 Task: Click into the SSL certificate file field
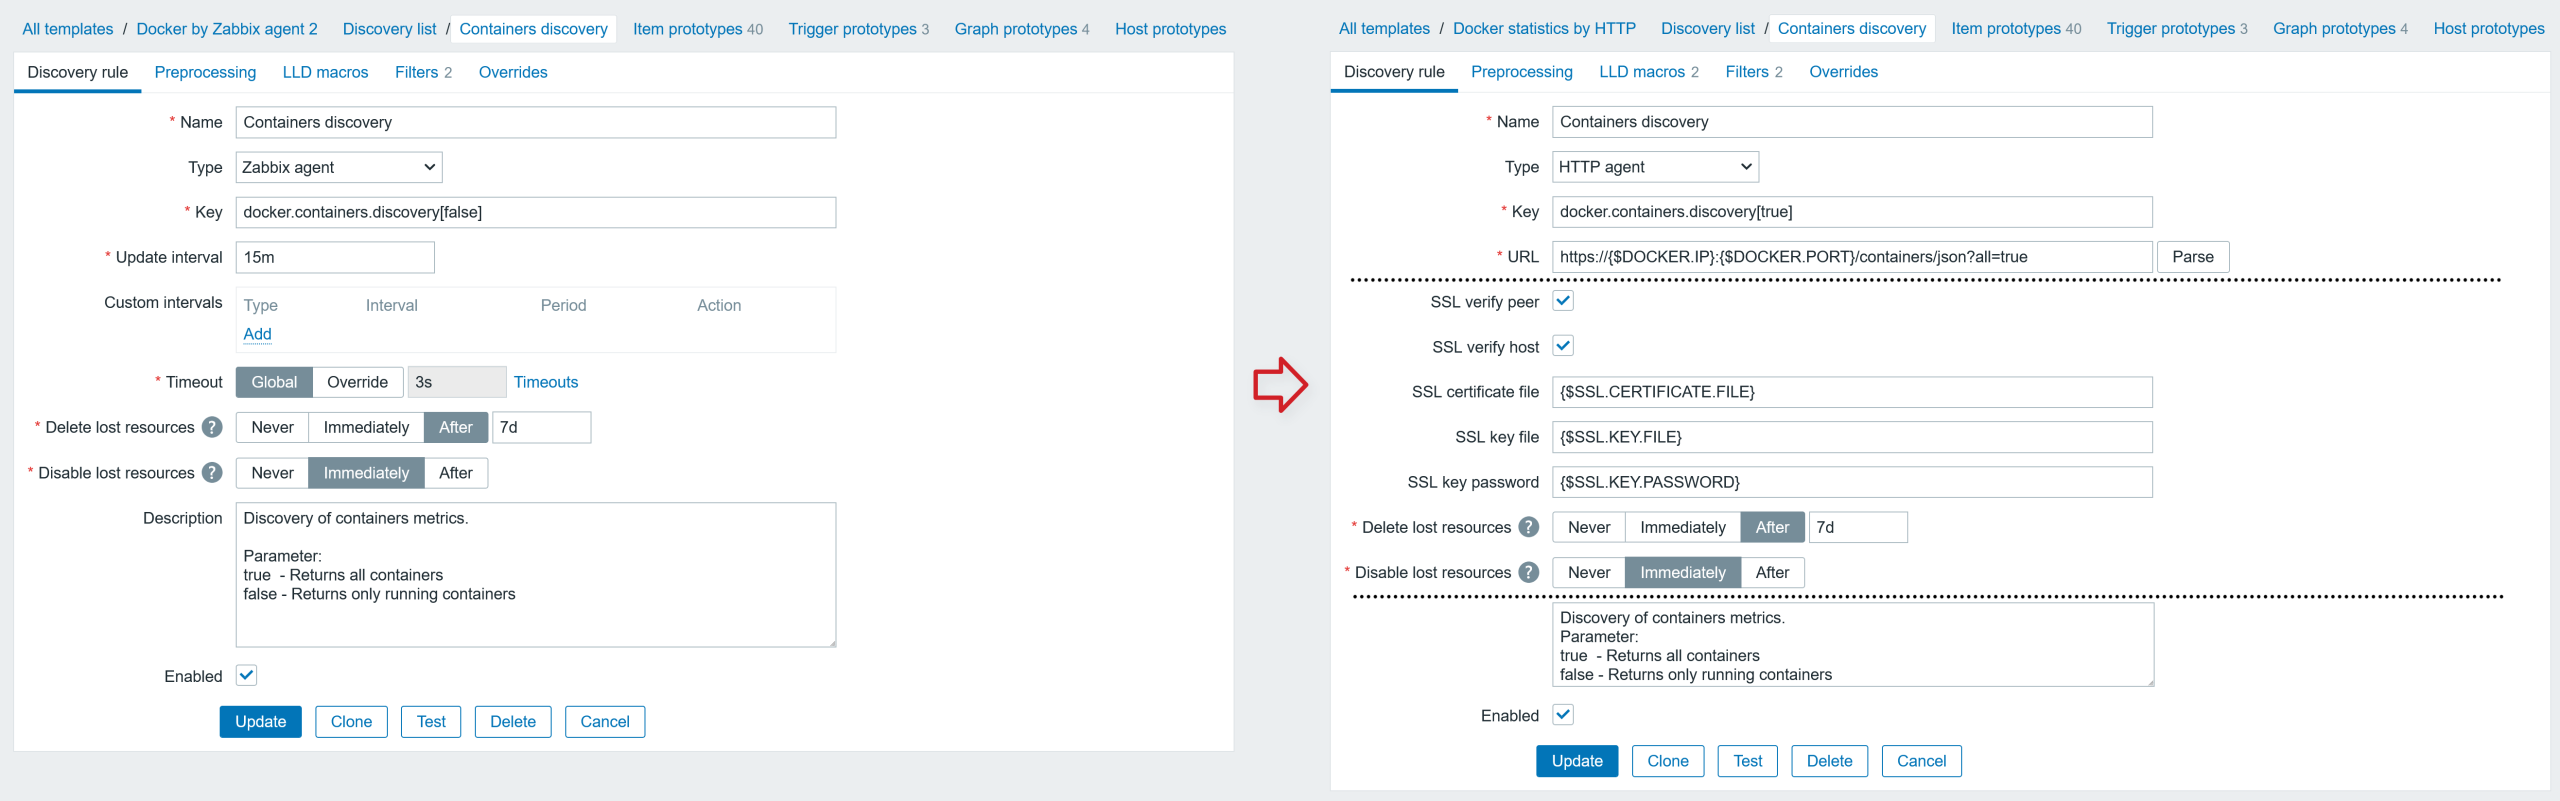point(1851,392)
